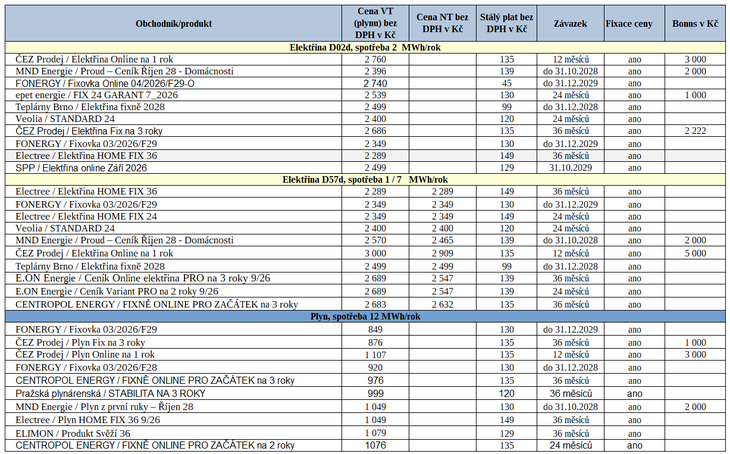Select the Pražská plynárenská STABILITA NA 3 ROKY cell

pos(174,393)
